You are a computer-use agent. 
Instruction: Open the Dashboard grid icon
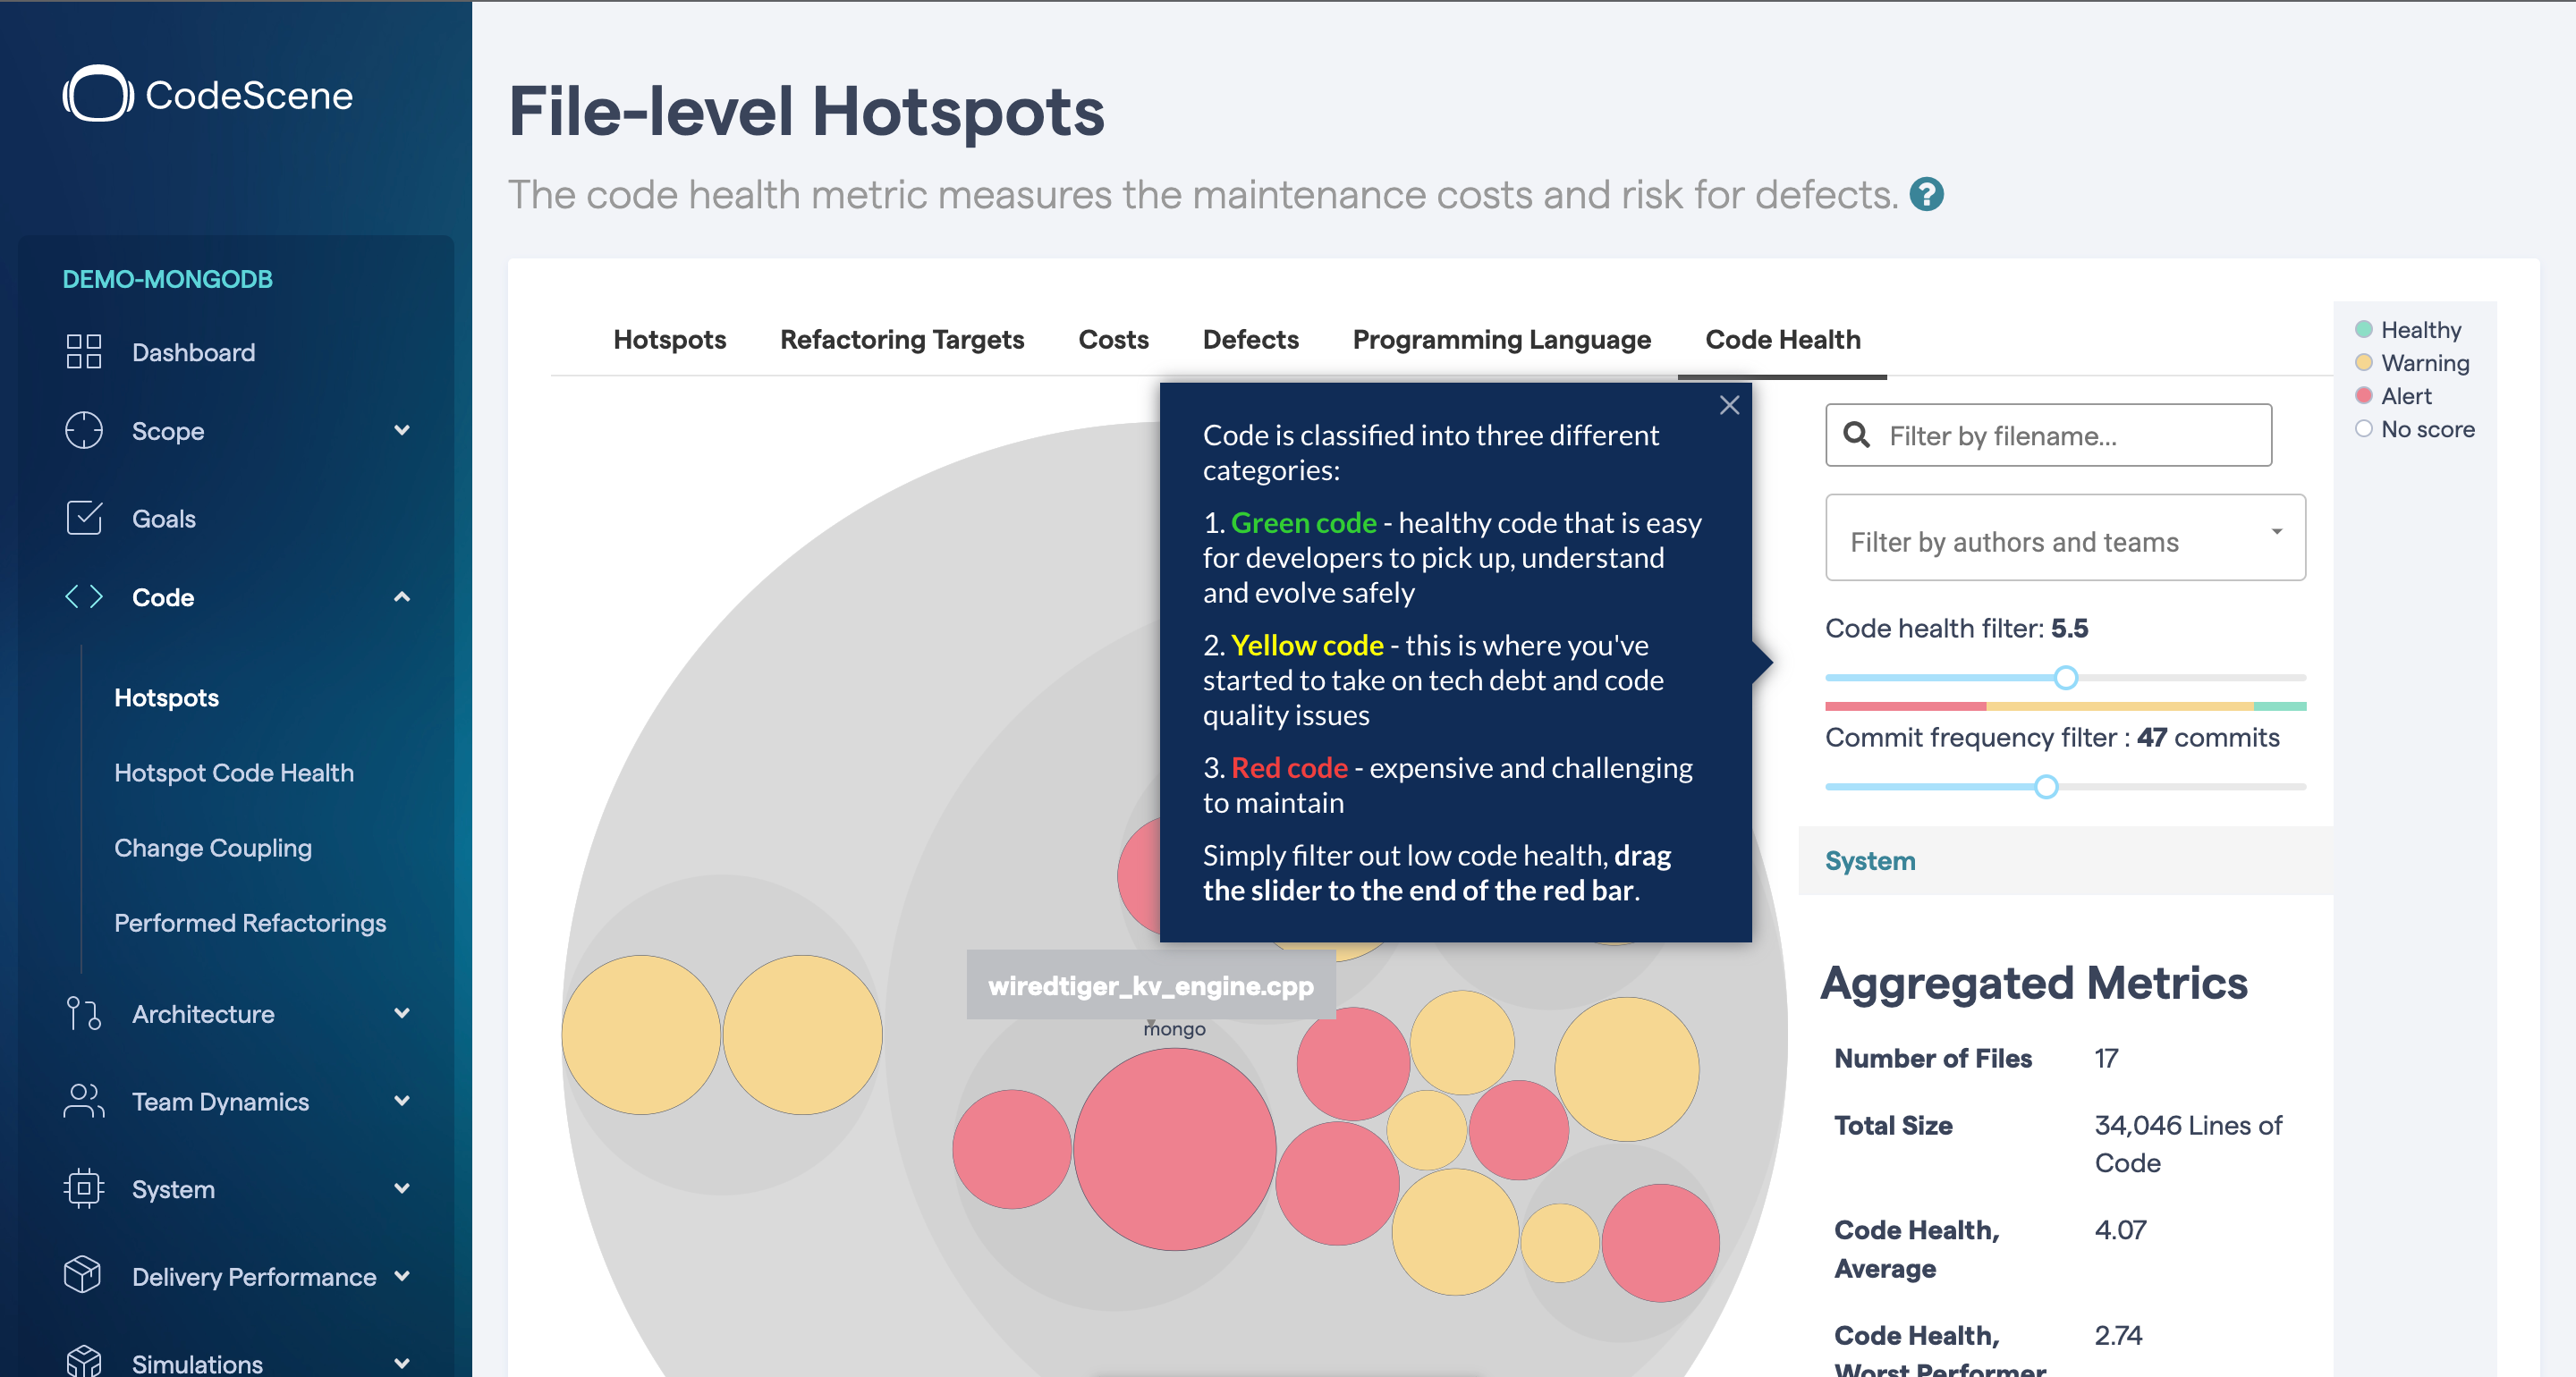click(84, 352)
